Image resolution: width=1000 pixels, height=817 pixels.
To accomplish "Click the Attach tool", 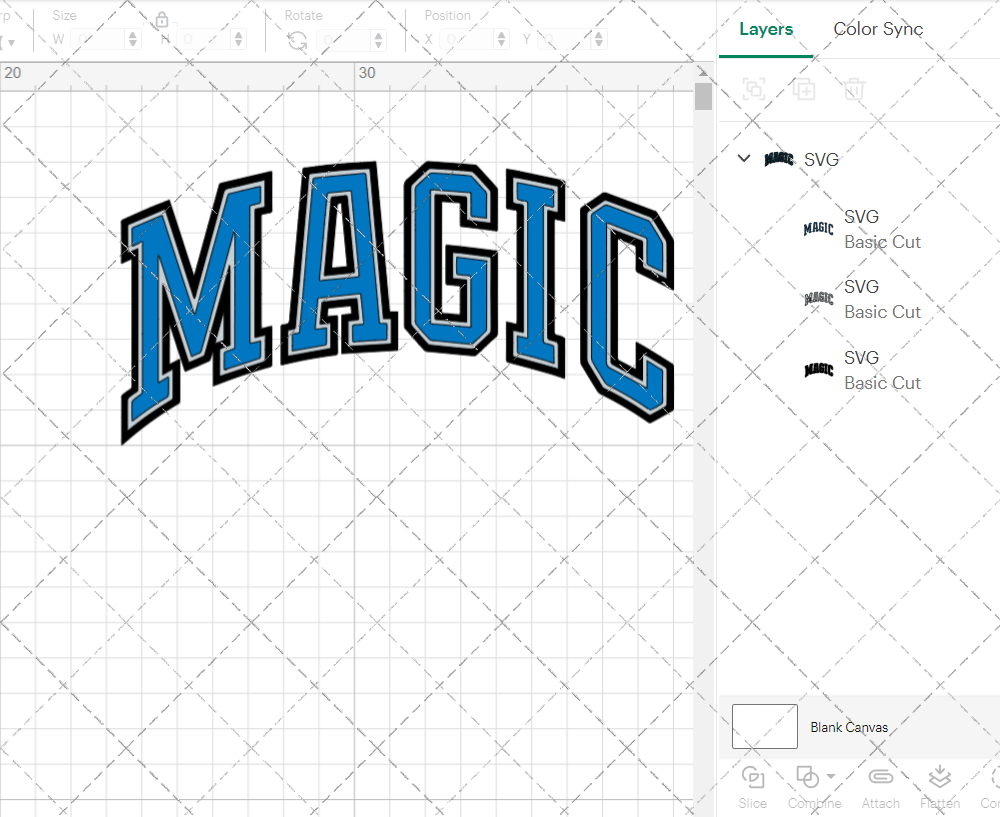I will pyautogui.click(x=881, y=786).
